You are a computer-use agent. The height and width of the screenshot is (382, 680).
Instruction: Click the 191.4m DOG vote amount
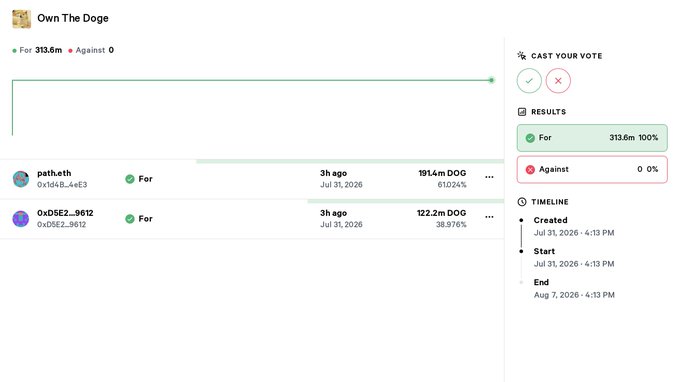pyautogui.click(x=442, y=173)
